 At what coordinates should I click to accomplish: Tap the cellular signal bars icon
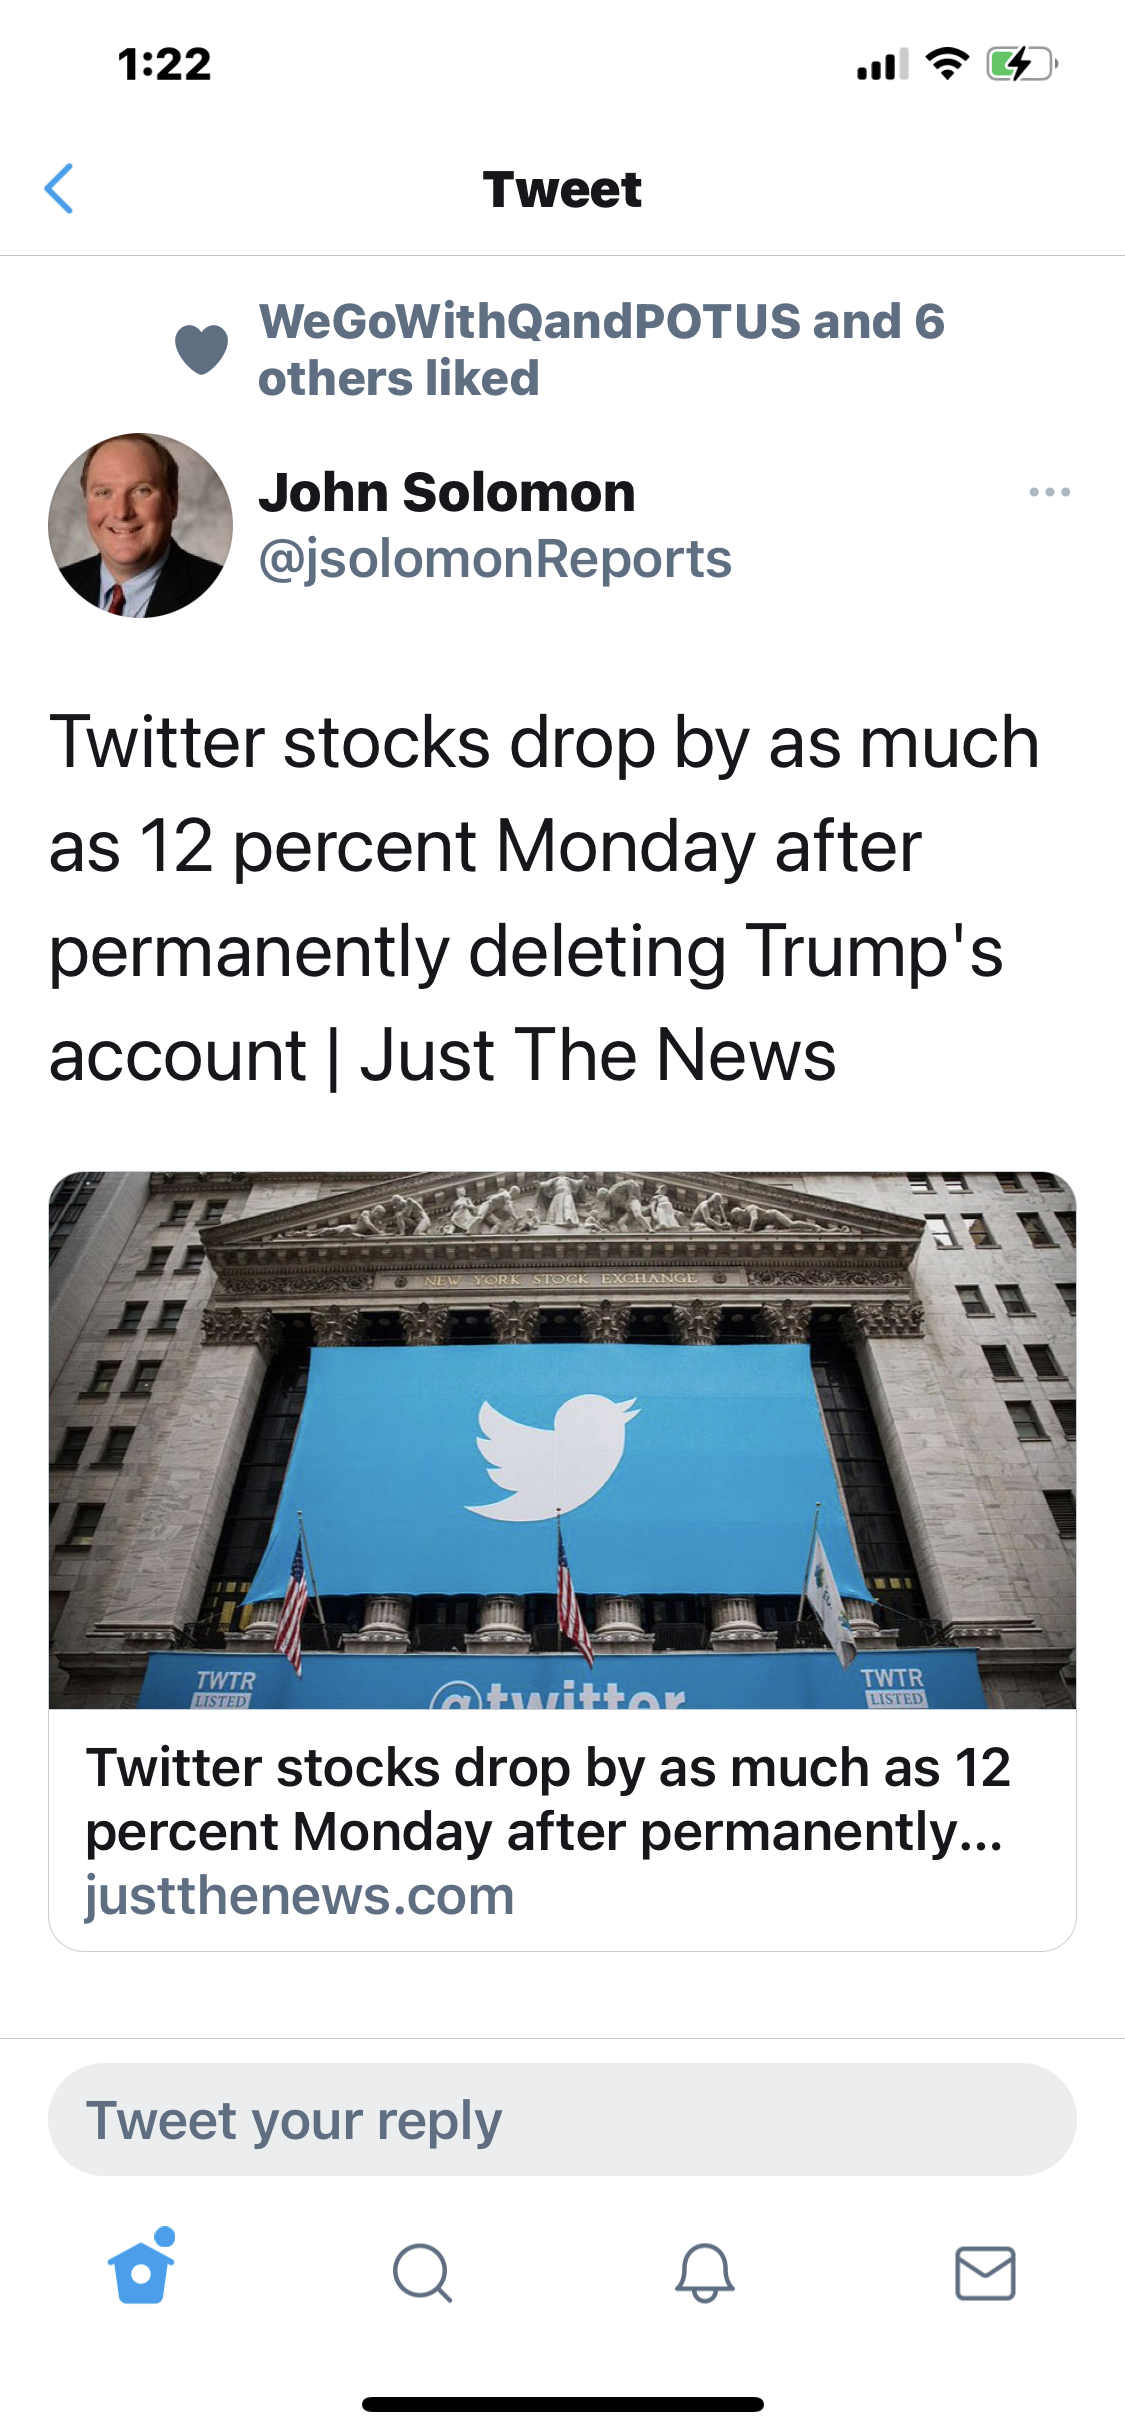pyautogui.click(x=882, y=65)
